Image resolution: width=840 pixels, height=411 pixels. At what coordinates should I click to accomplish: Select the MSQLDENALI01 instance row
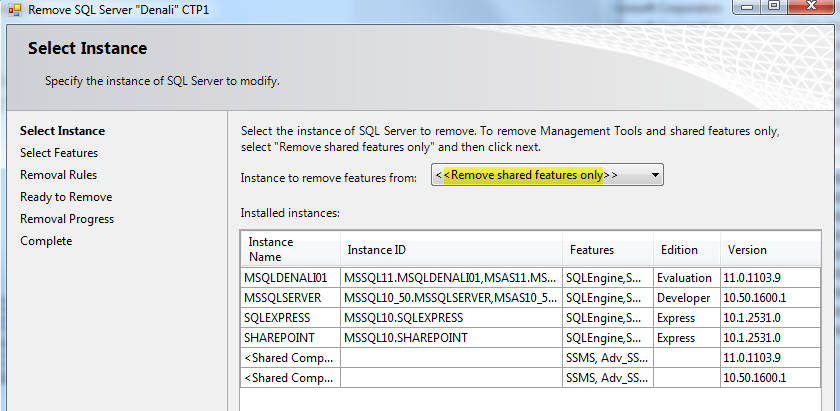point(530,278)
